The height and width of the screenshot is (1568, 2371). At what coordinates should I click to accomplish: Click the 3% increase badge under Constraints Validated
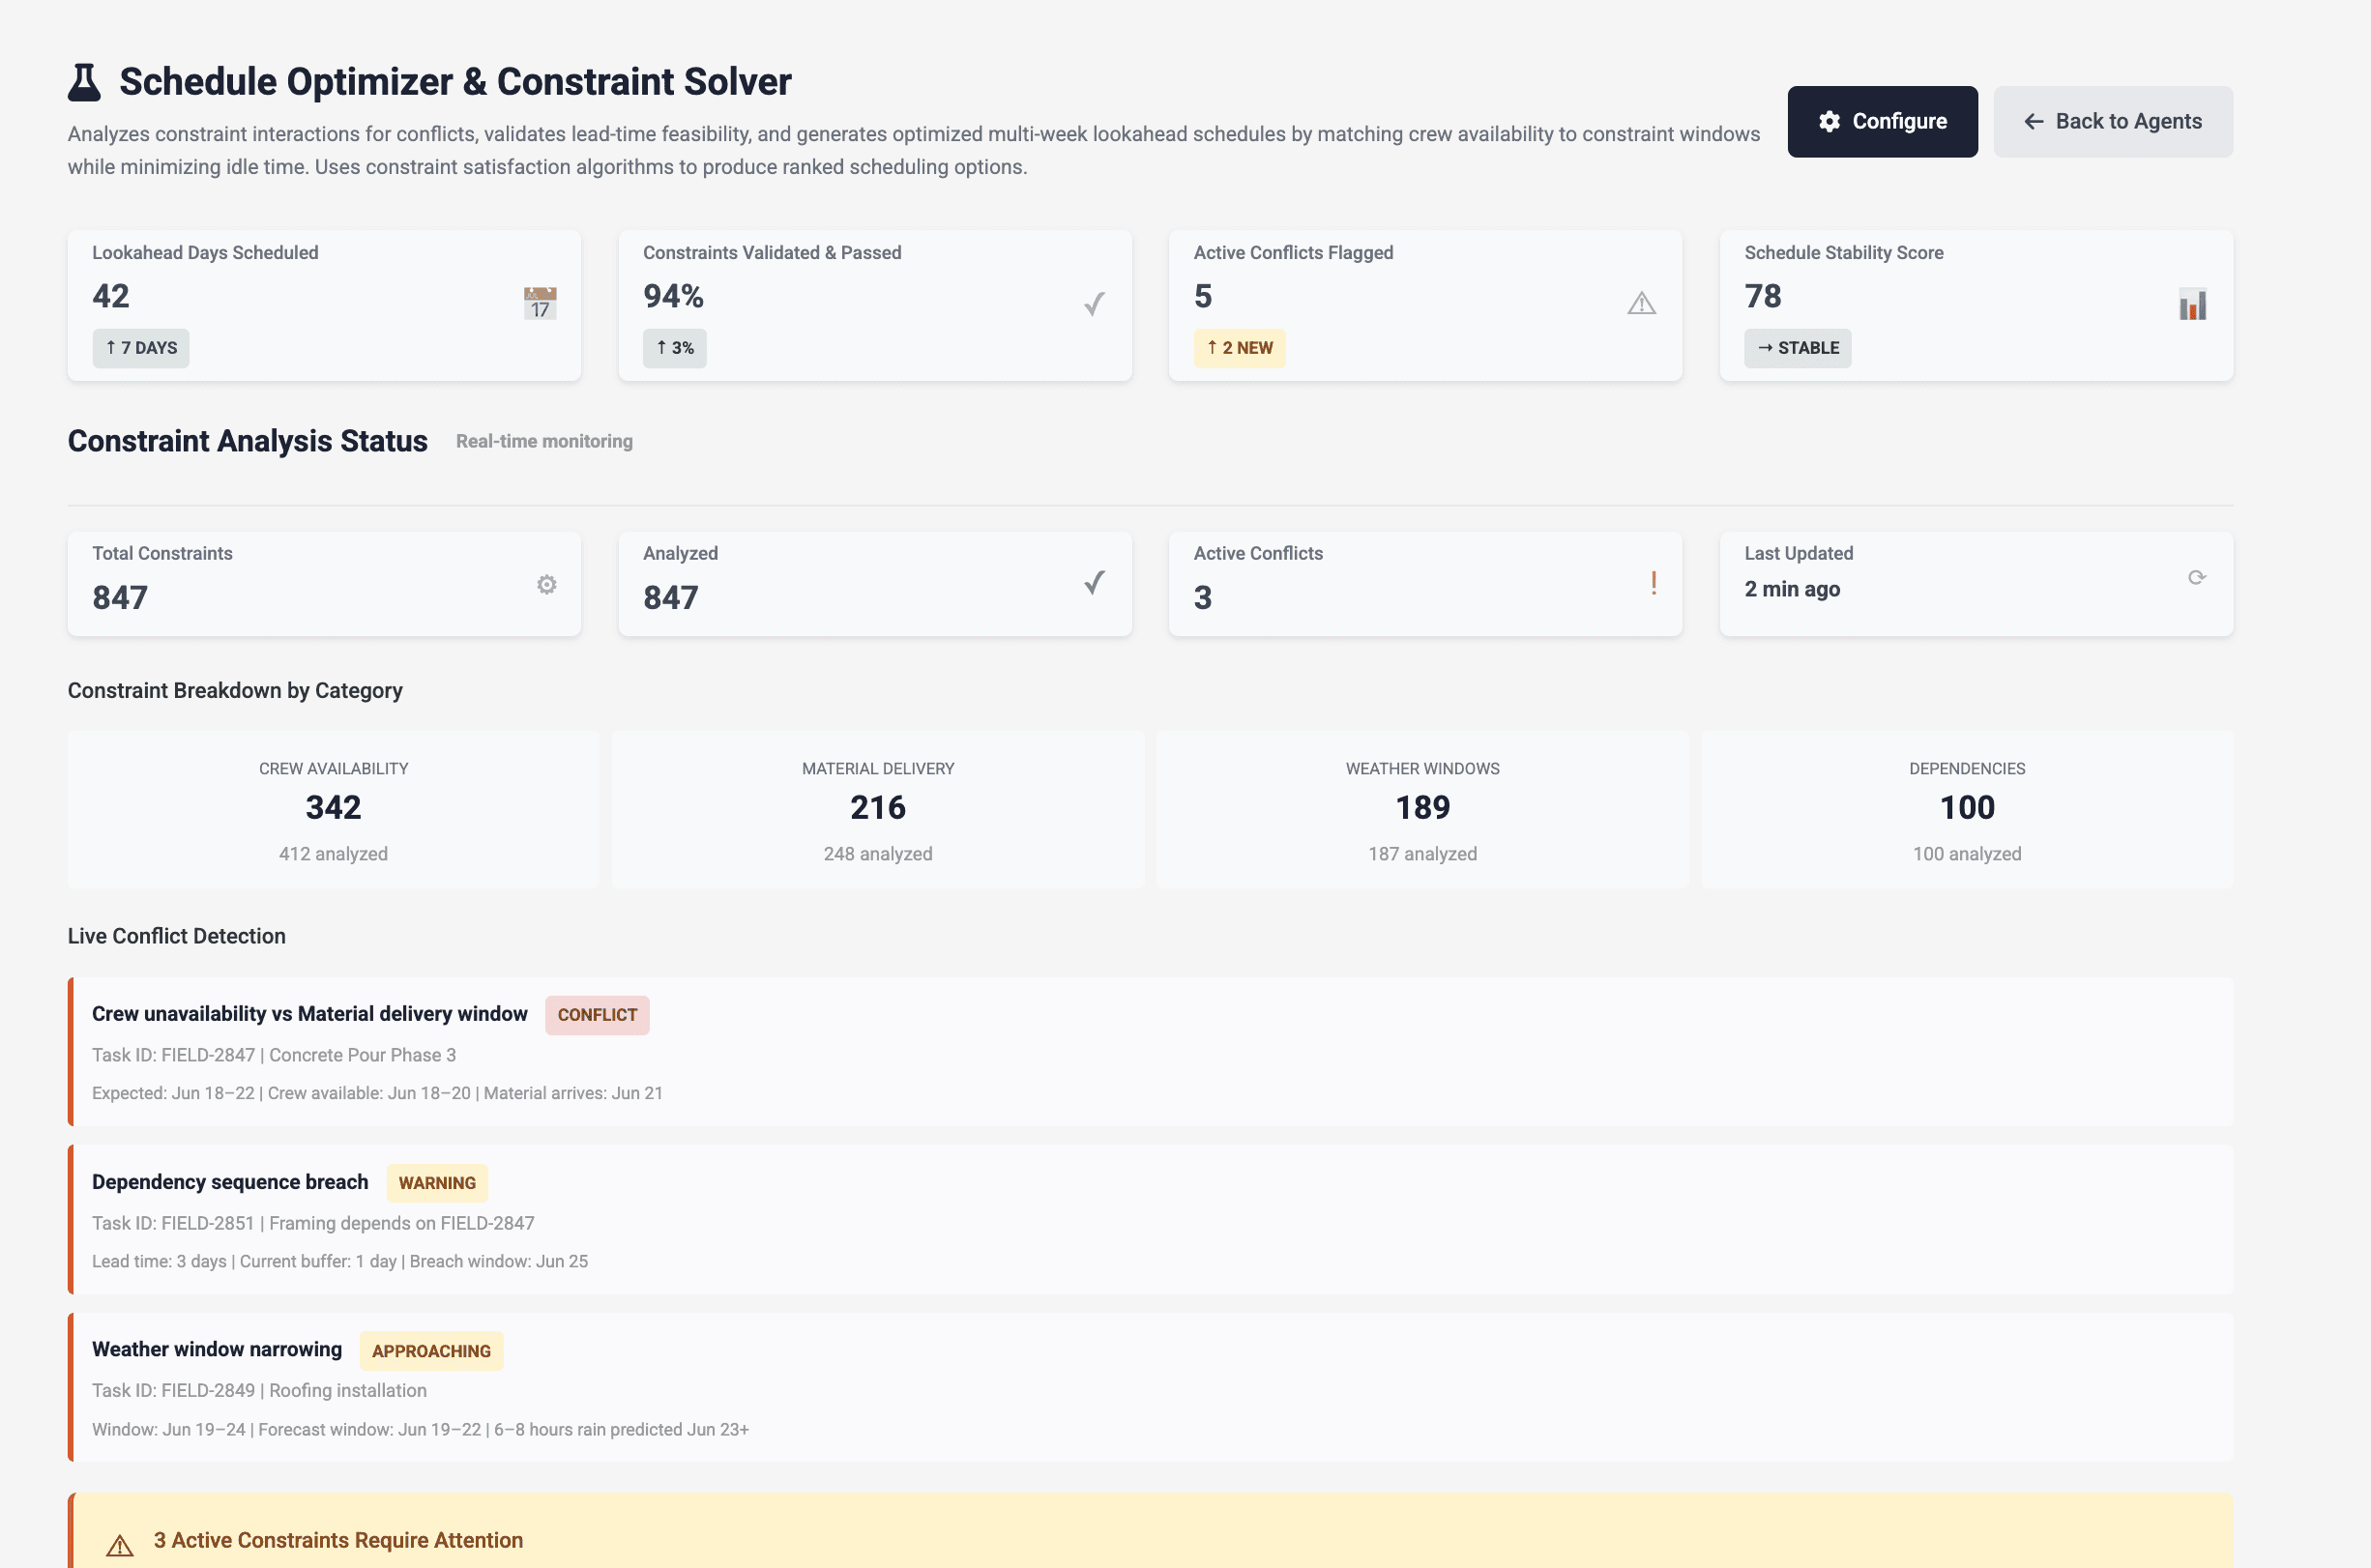pos(674,348)
